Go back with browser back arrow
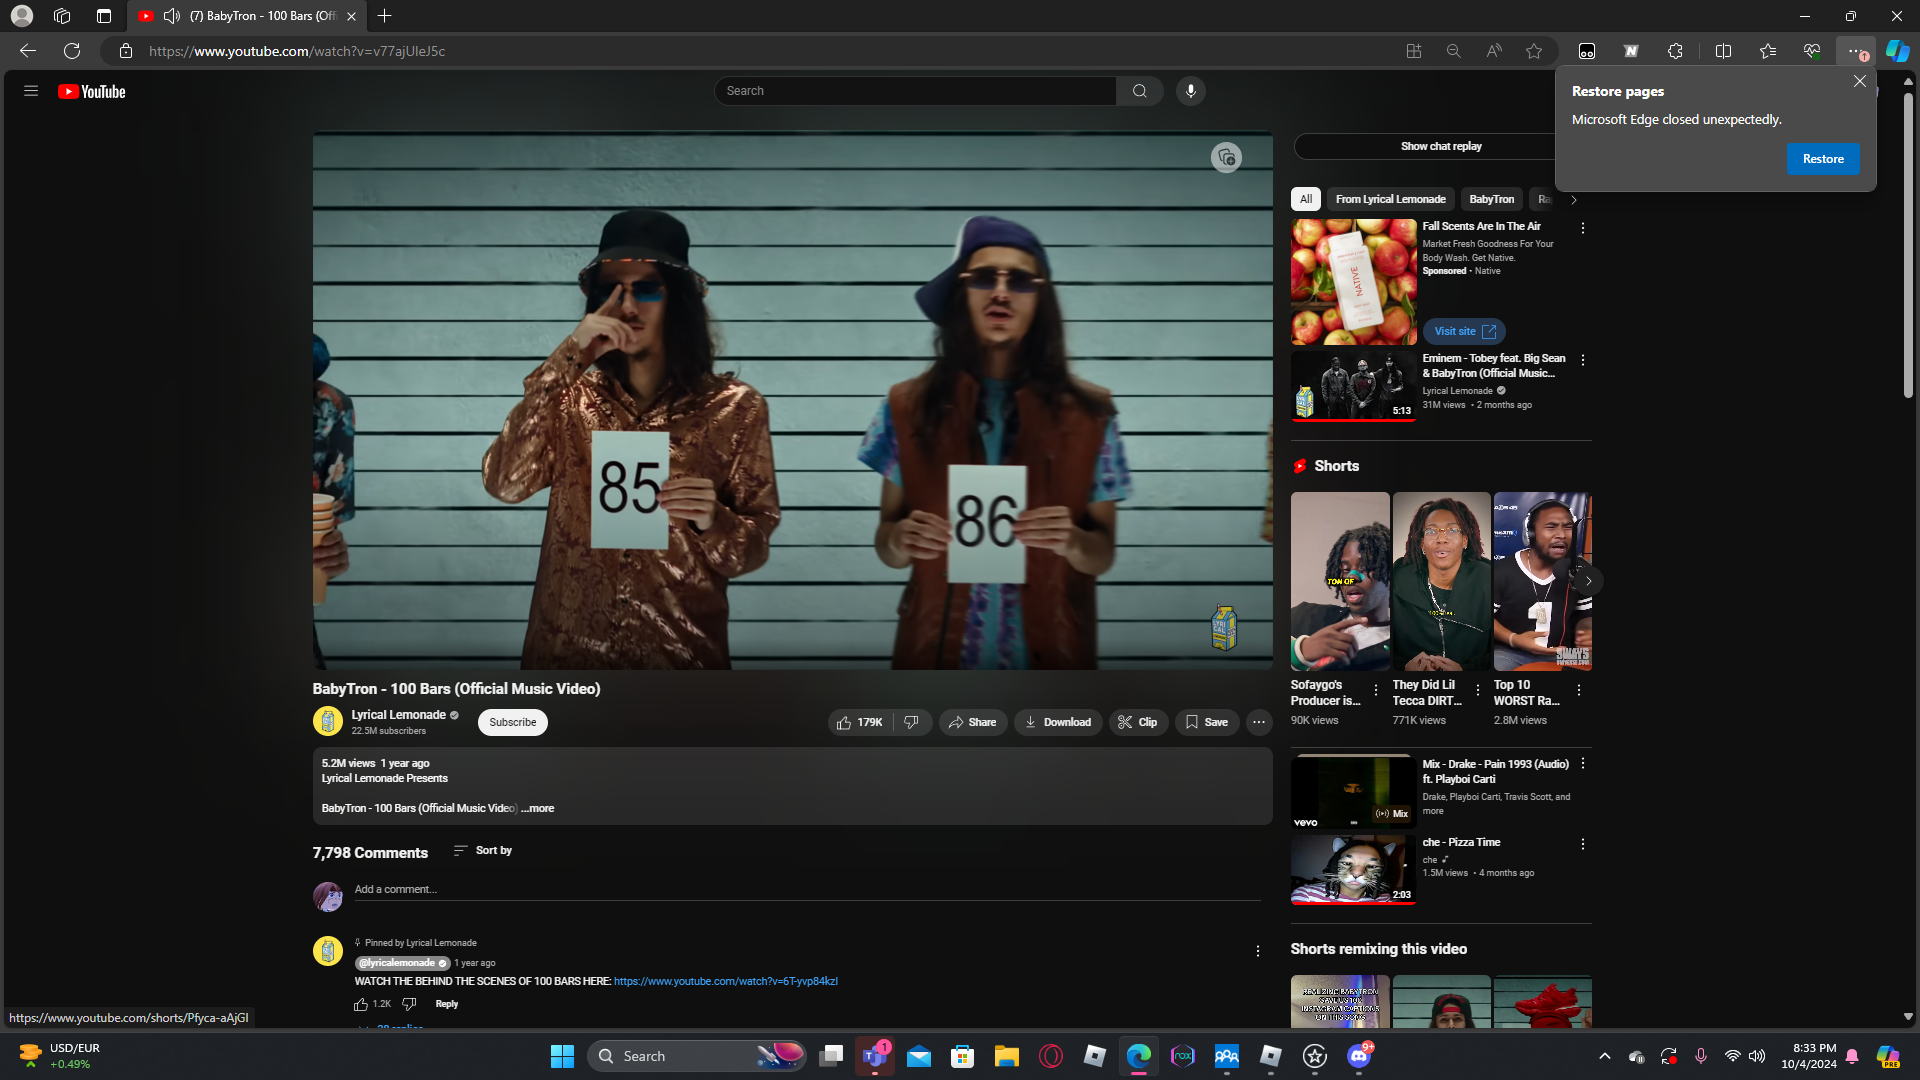This screenshot has width=1920, height=1080. [28, 51]
